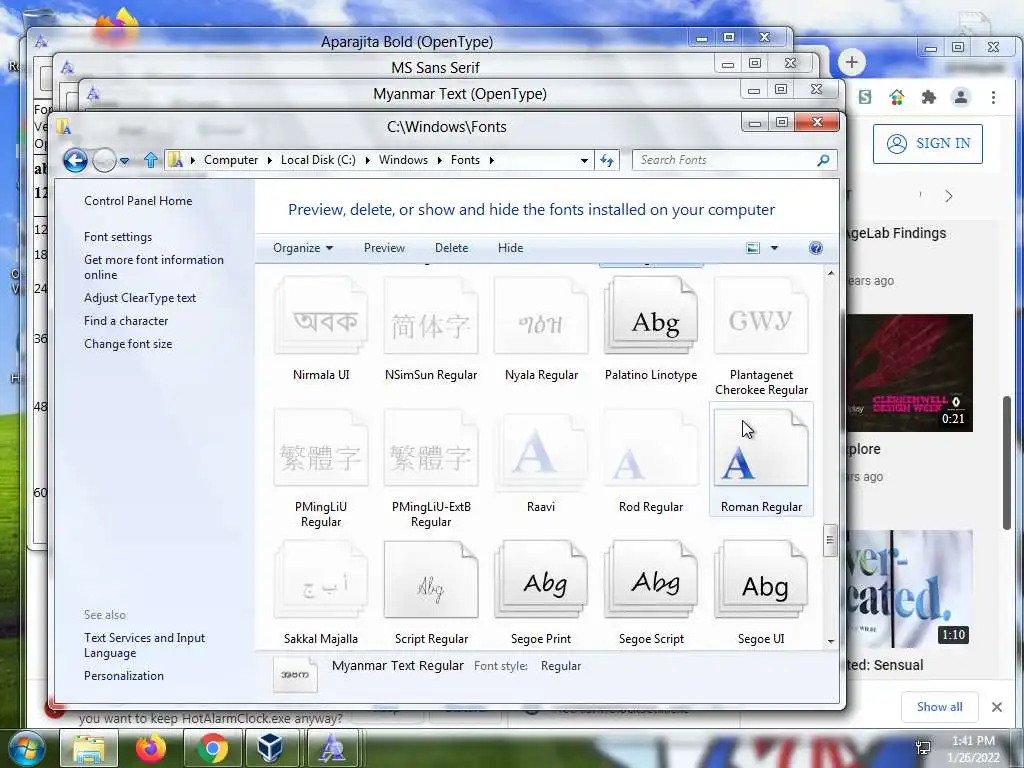Expand the arrow after Windows in breadcrumb
Image resolution: width=1024 pixels, height=768 pixels.
(439, 160)
